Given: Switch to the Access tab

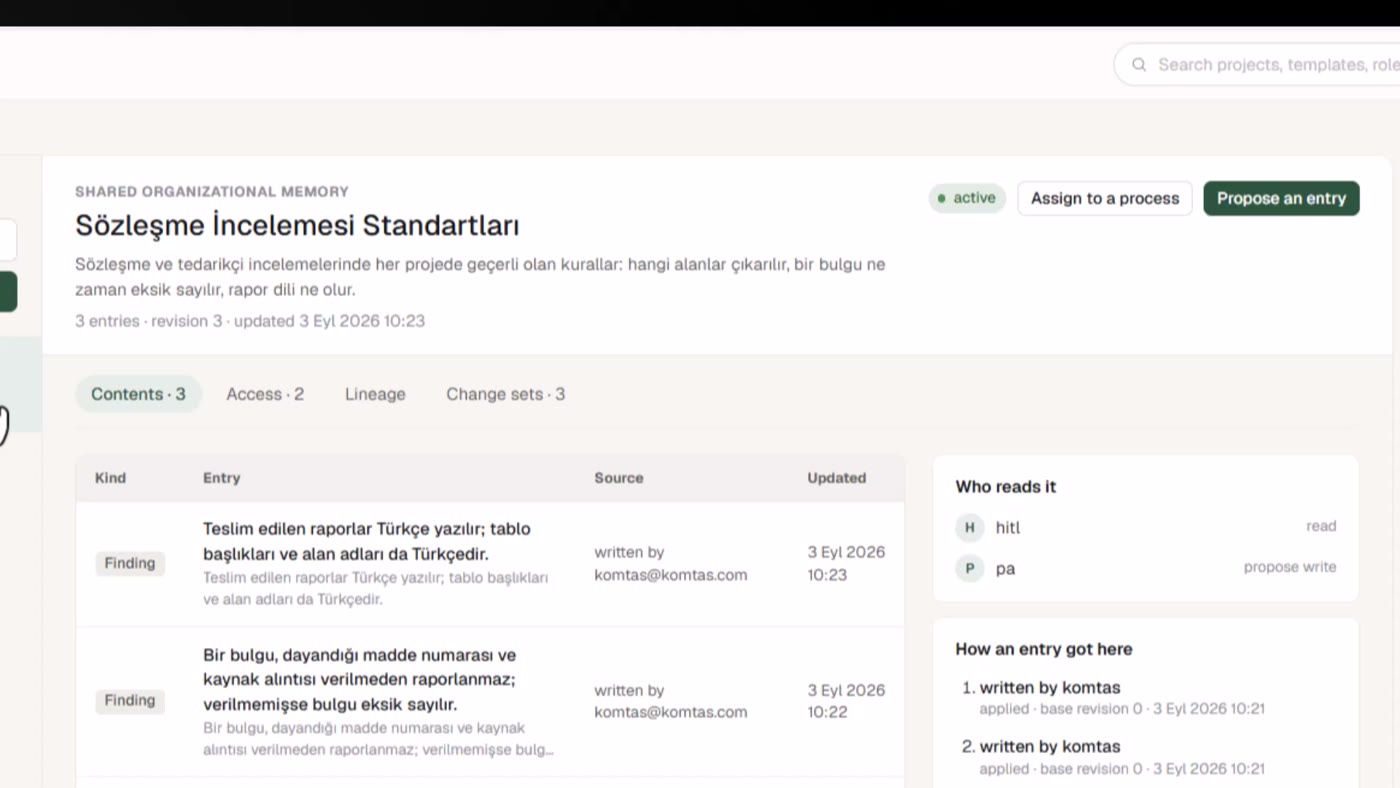Looking at the screenshot, I should [265, 394].
